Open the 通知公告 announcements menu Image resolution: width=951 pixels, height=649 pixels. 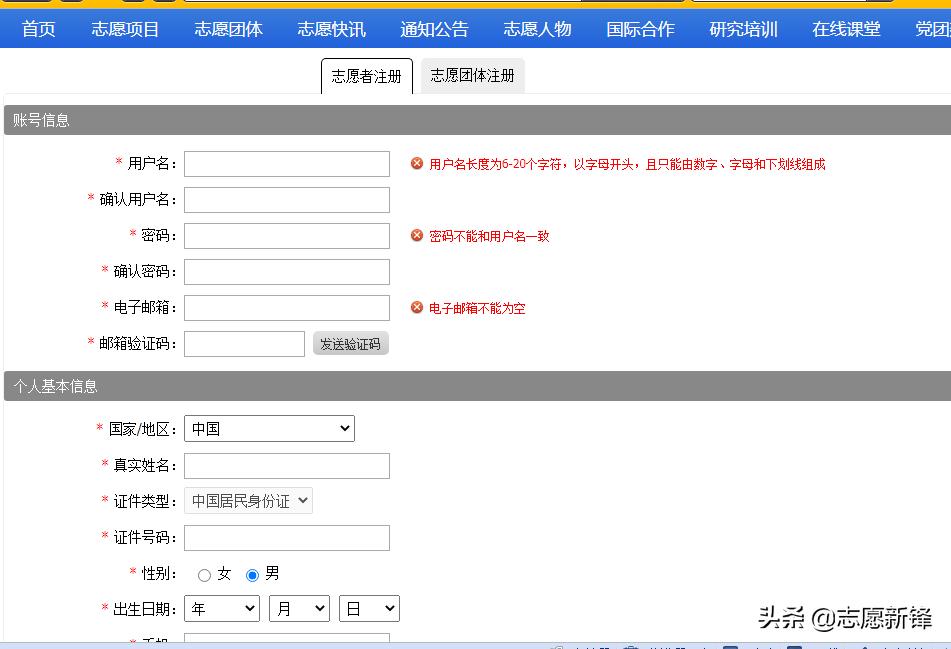coord(434,29)
